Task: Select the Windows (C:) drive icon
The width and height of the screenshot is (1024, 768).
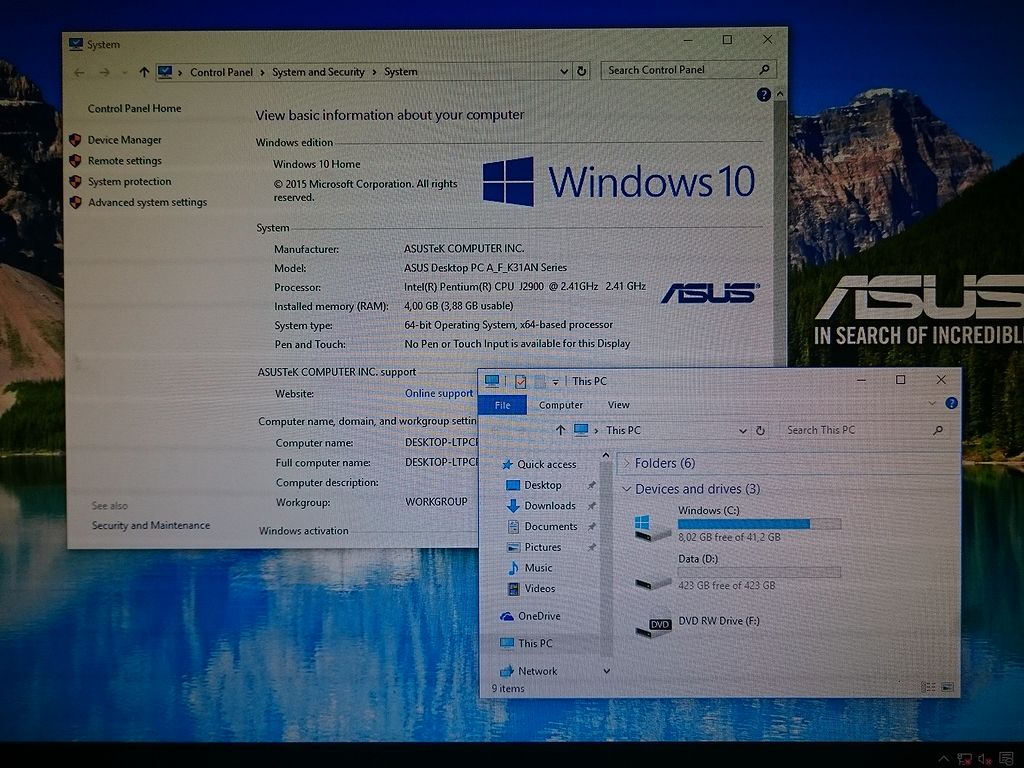Action: pyautogui.click(x=652, y=527)
